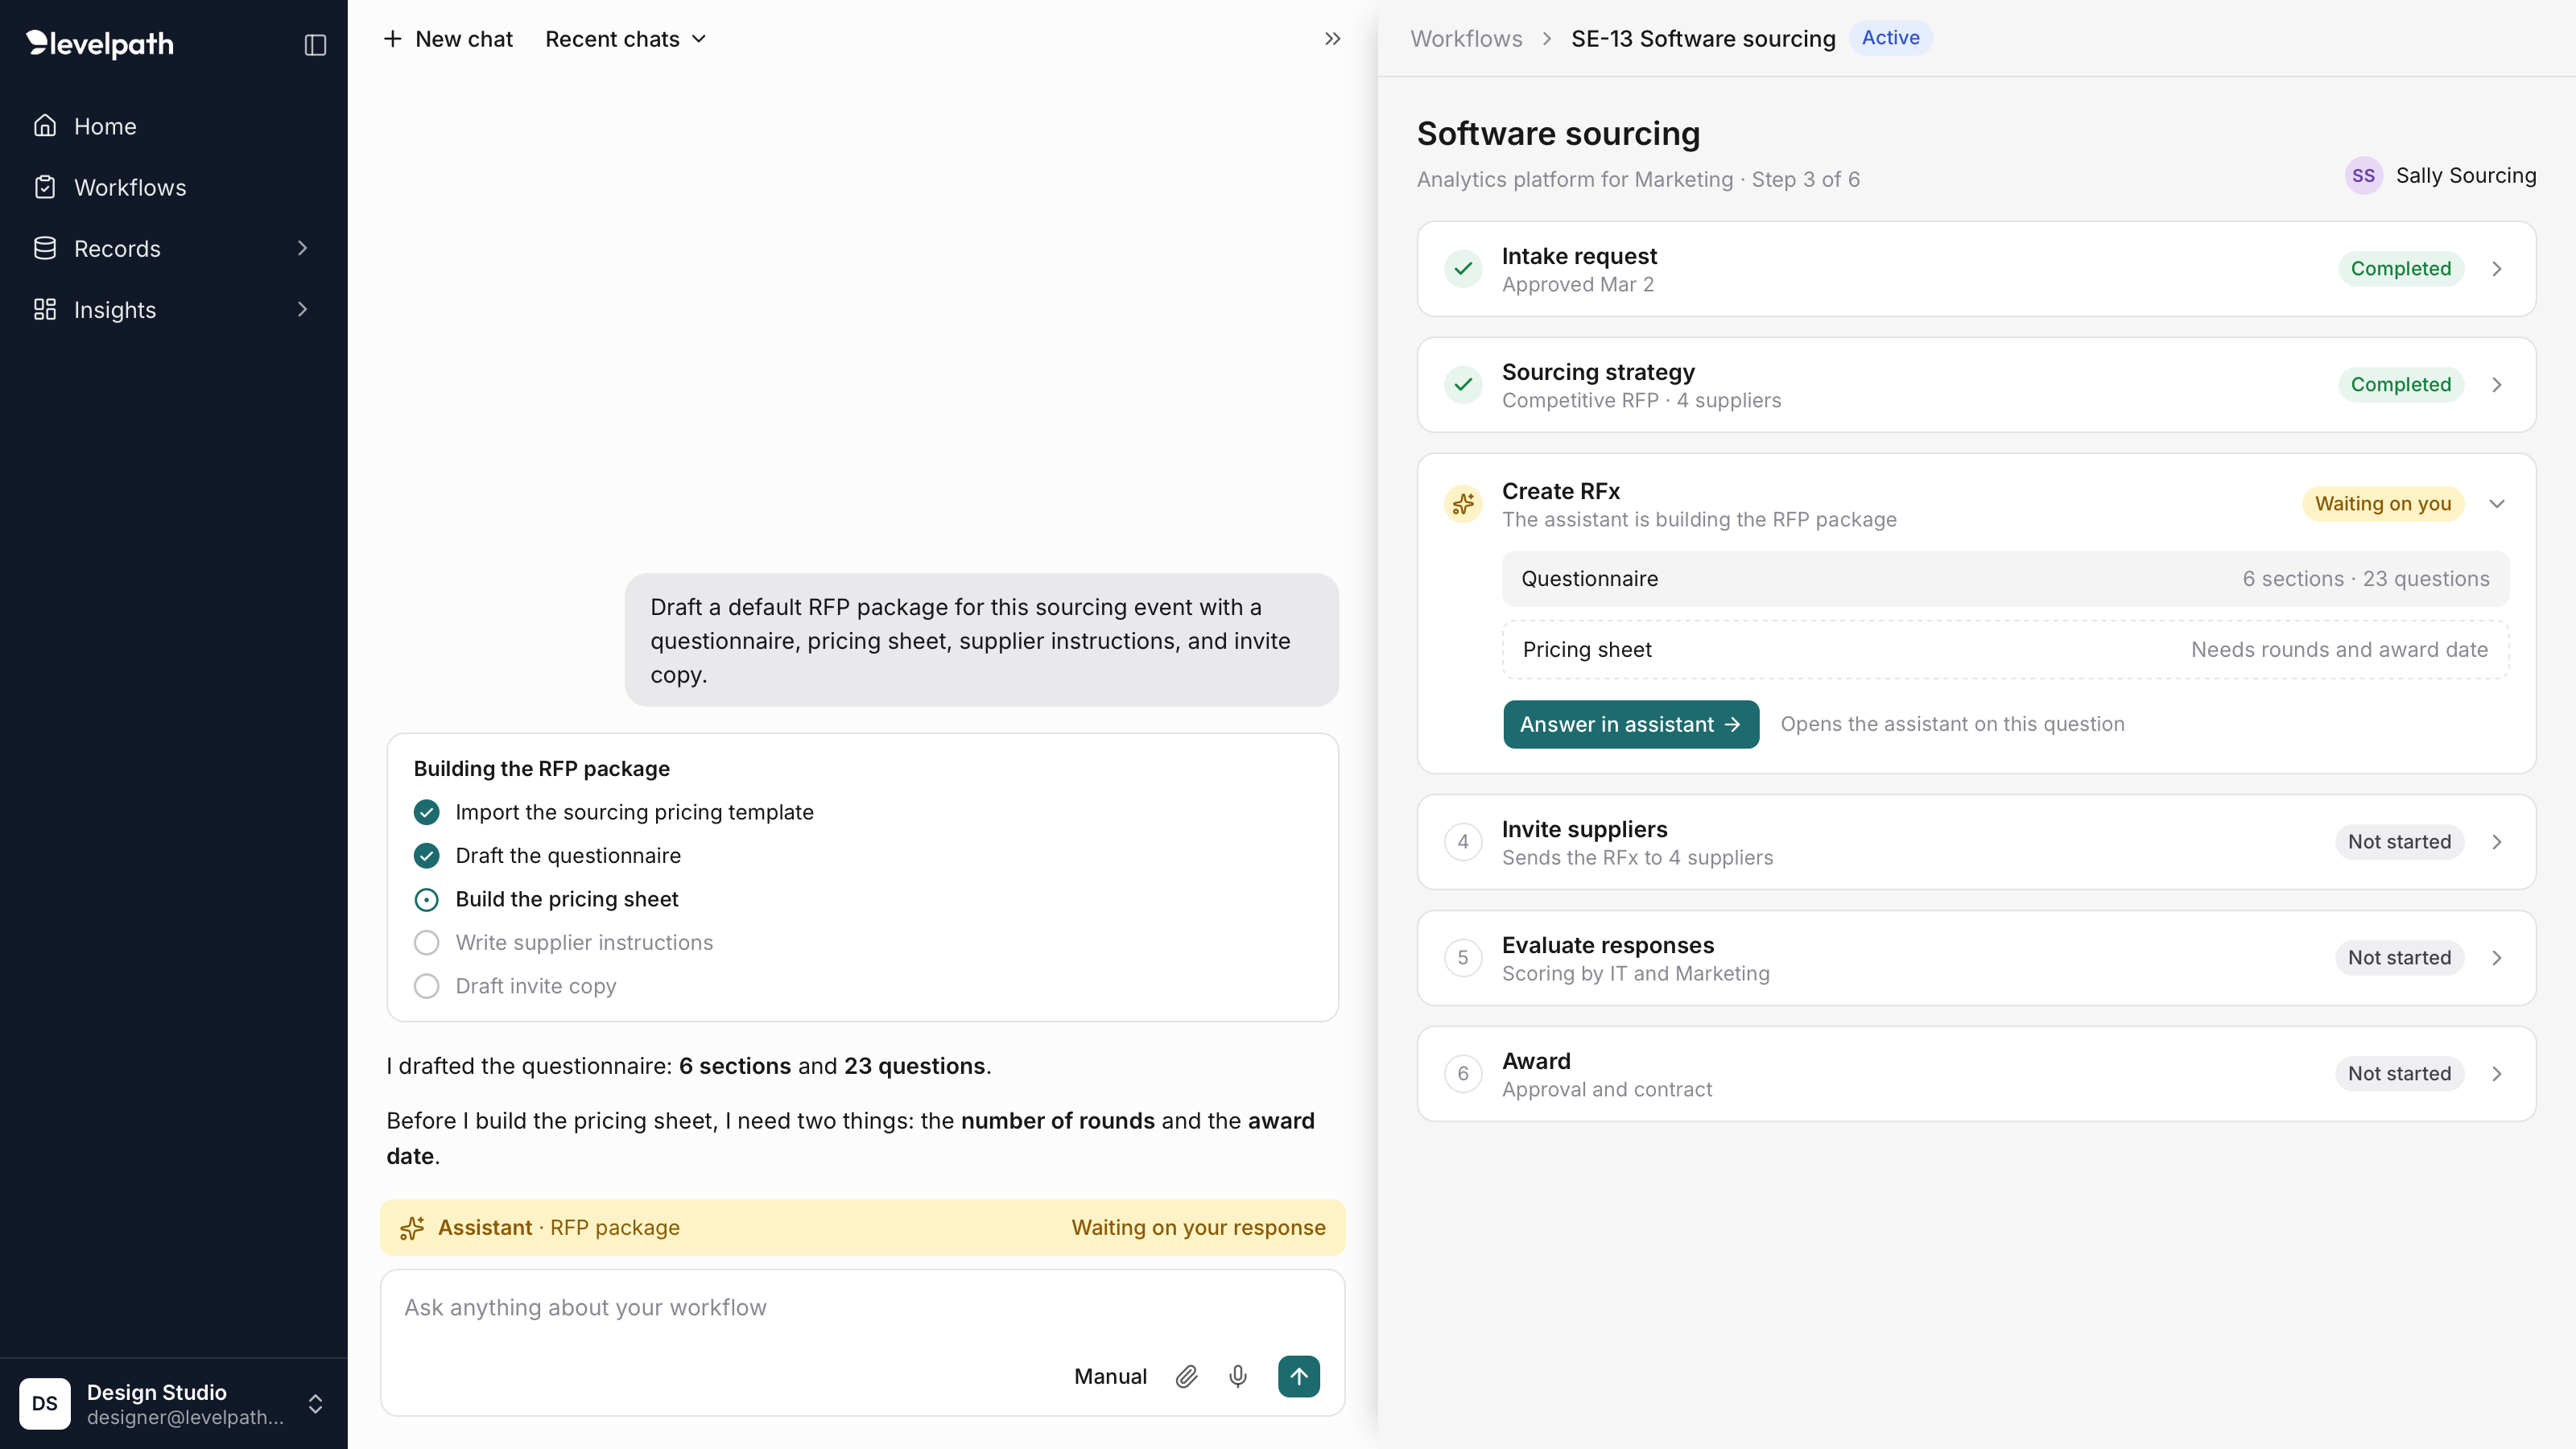Collapse the sidebar panel icon
This screenshot has height=1449, width=2576.
pyautogui.click(x=315, y=45)
